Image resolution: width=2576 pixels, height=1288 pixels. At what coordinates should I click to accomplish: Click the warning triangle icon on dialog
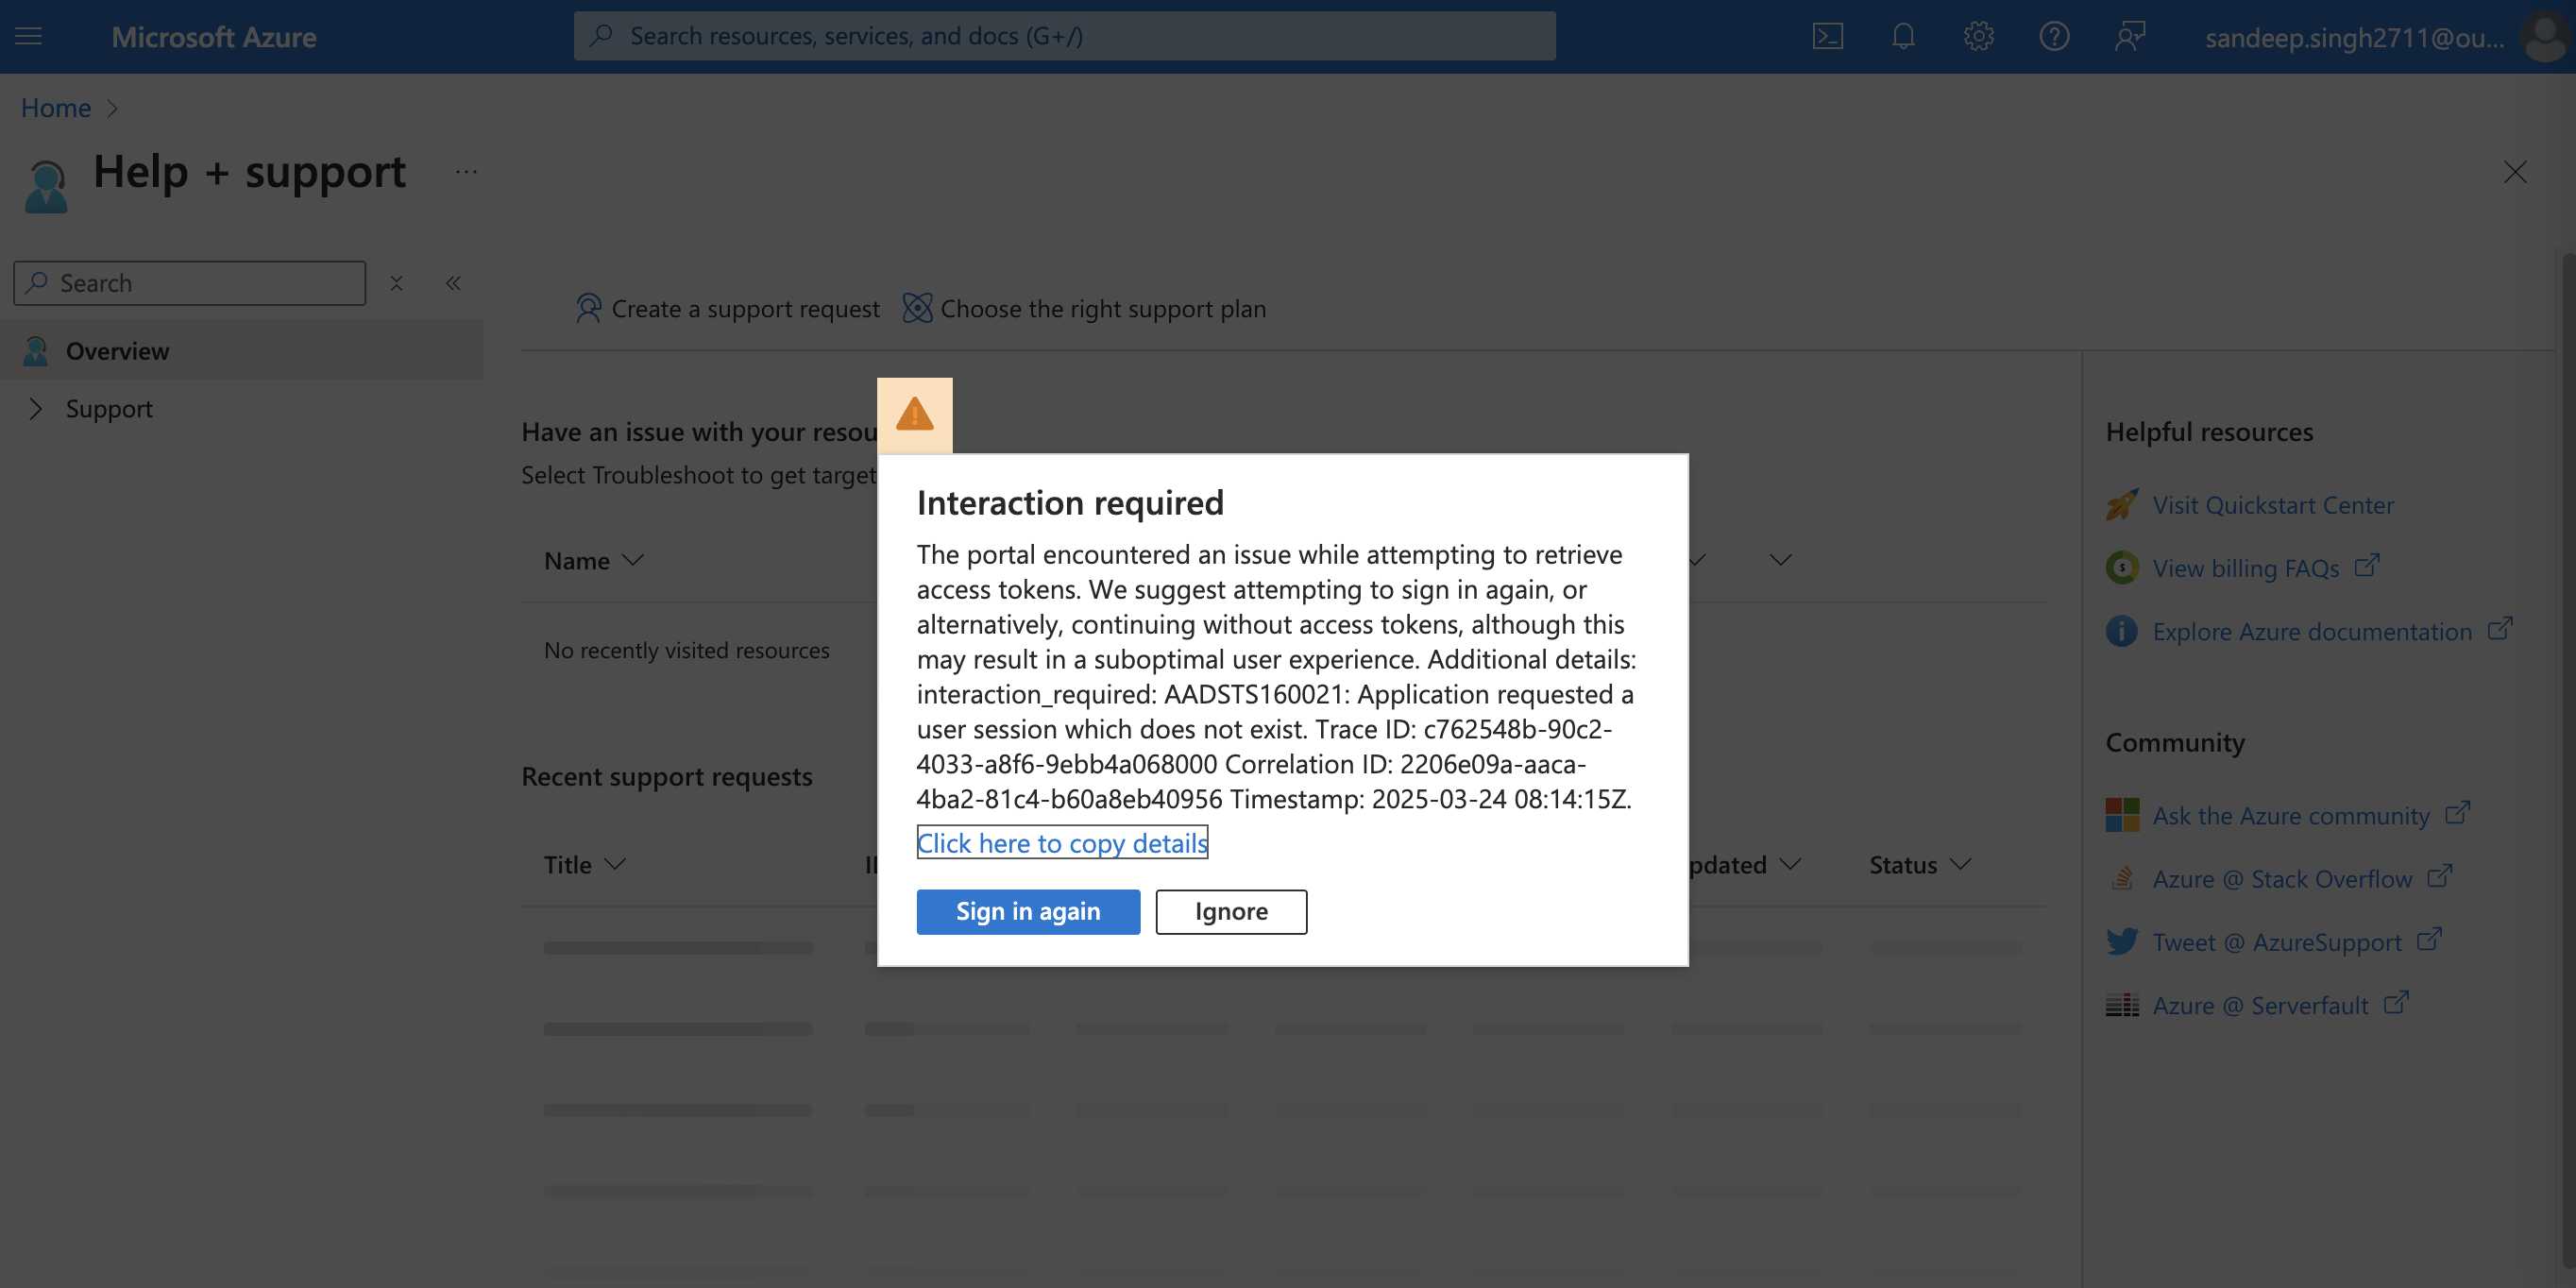point(914,414)
